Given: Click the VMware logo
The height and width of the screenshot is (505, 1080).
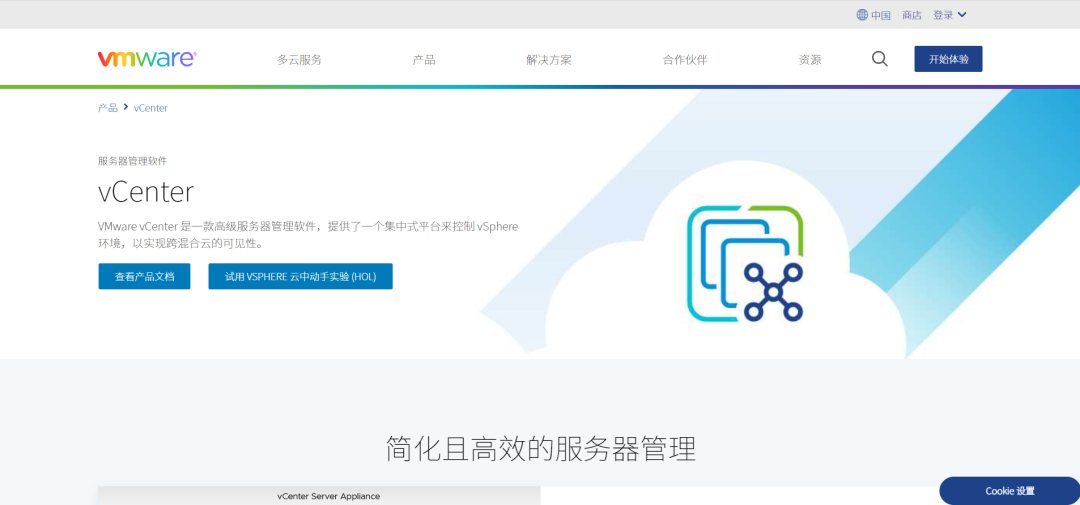Looking at the screenshot, I should click(147, 59).
